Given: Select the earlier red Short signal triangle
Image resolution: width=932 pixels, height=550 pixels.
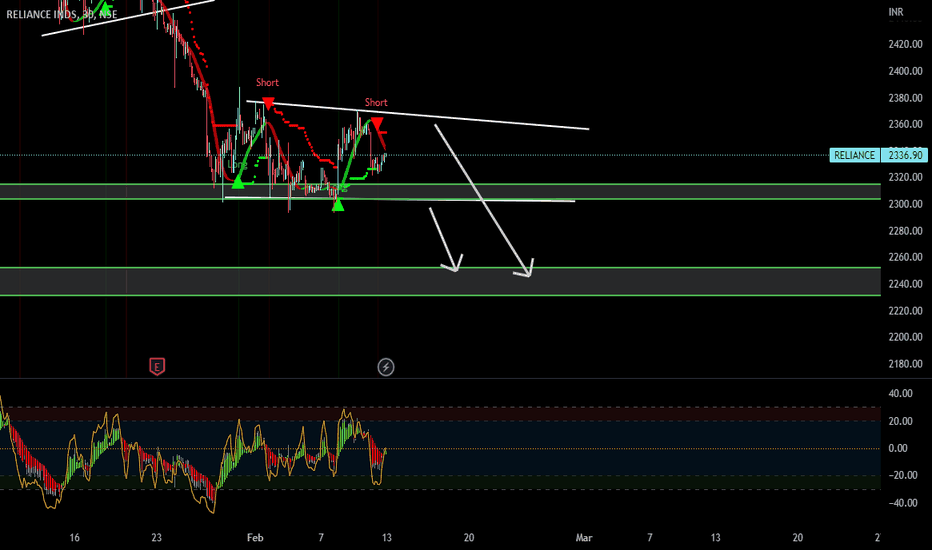Looking at the screenshot, I should tap(268, 103).
